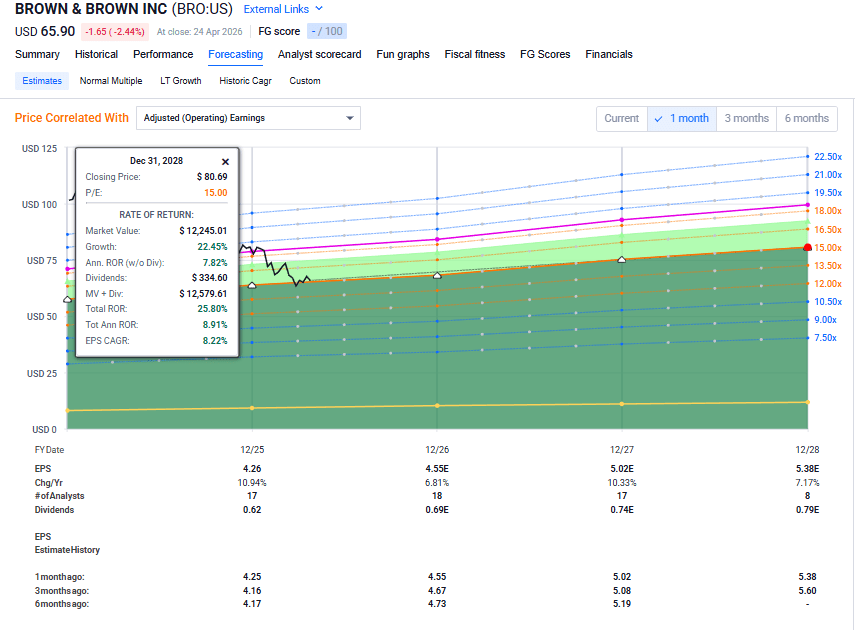Viewport: 855px width, 630px height.
Task: Close the Dec 31, 2028 tooltip popup
Action: coord(225,161)
